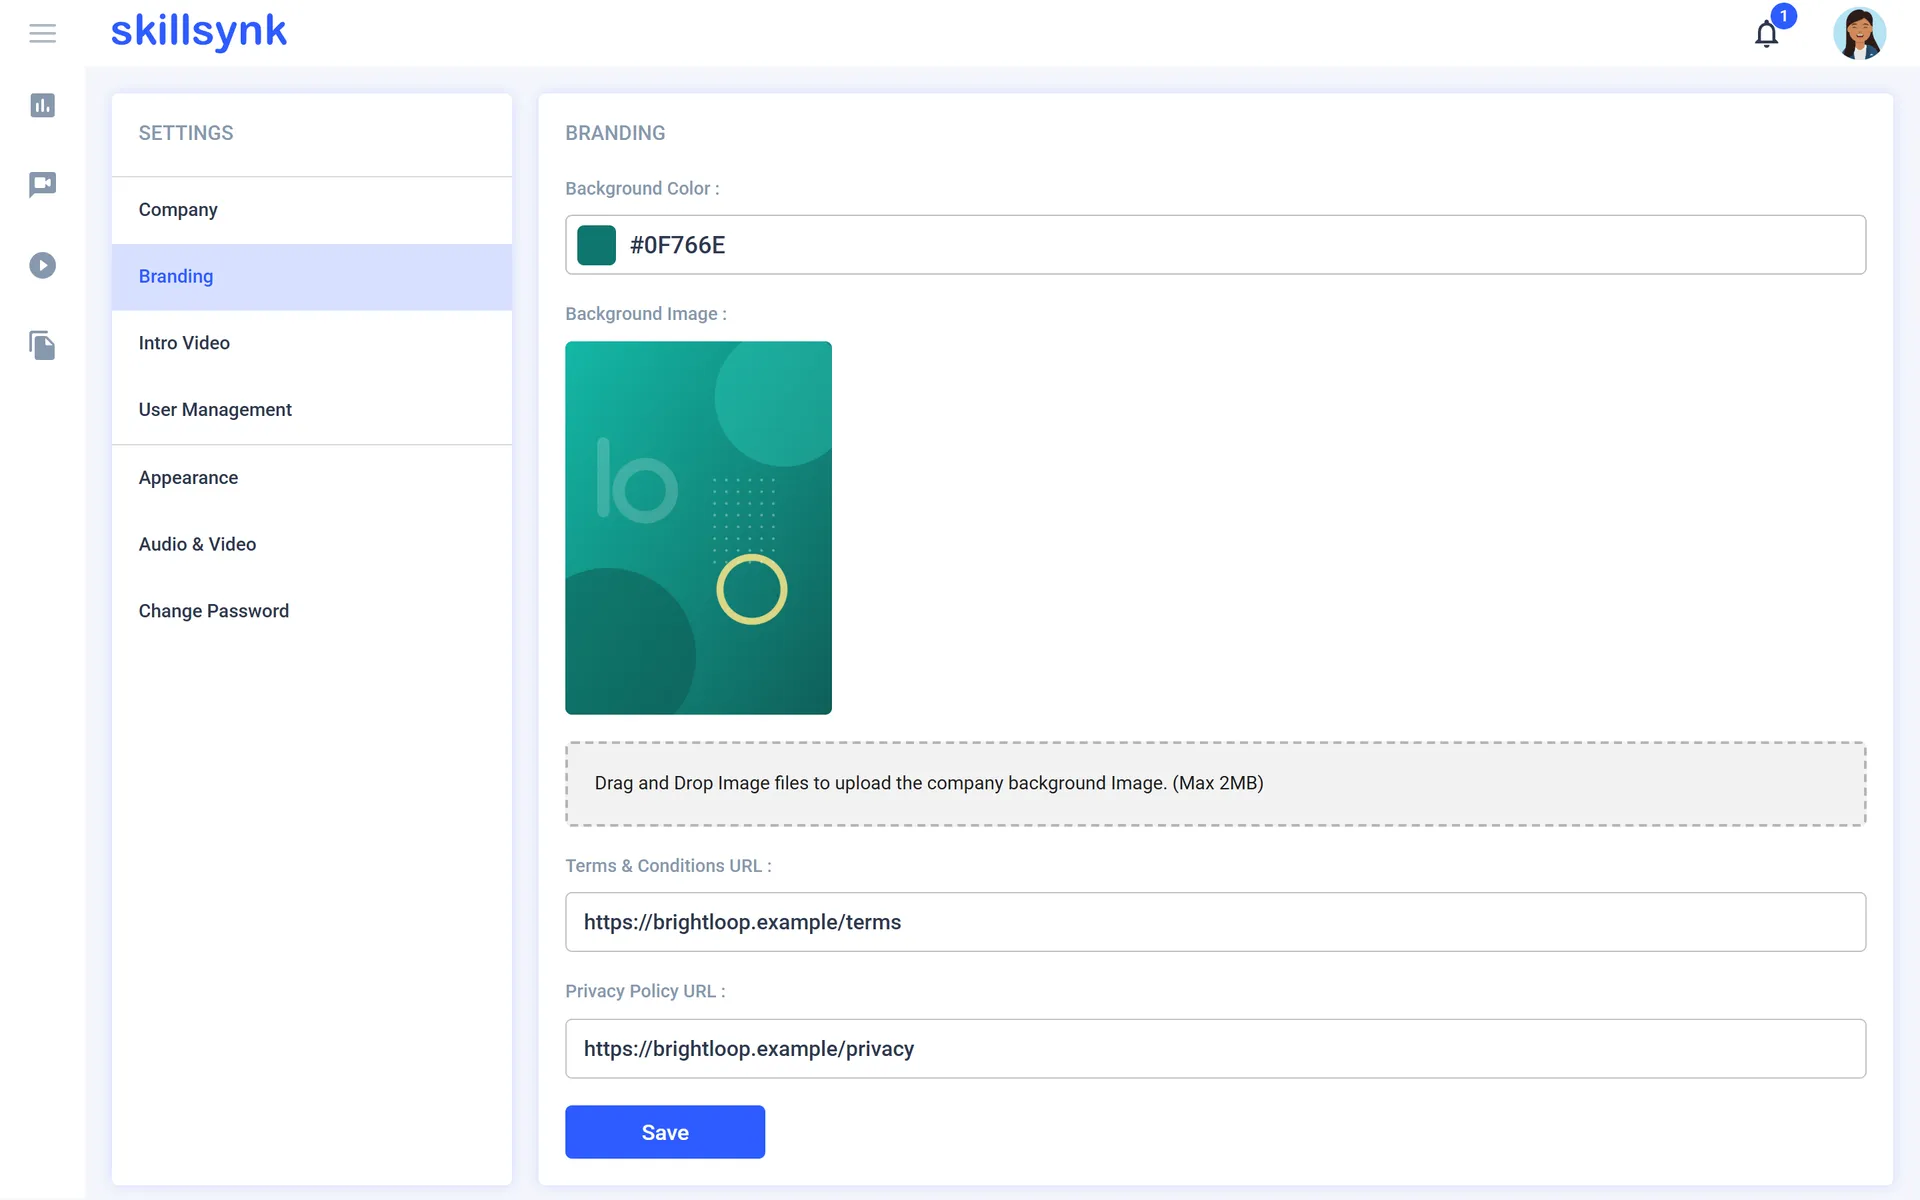Screen dimensions: 1920x1200
Task: Click the notification count badge
Action: pos(1783,16)
